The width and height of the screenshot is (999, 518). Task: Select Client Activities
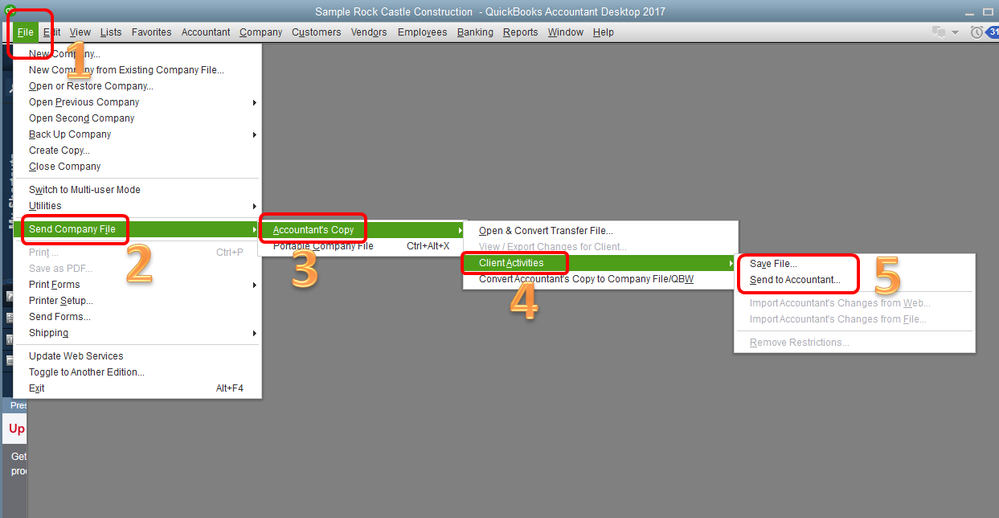(511, 263)
